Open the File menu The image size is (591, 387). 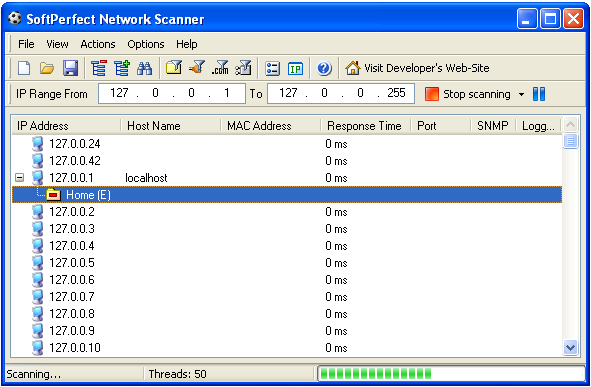coord(26,44)
